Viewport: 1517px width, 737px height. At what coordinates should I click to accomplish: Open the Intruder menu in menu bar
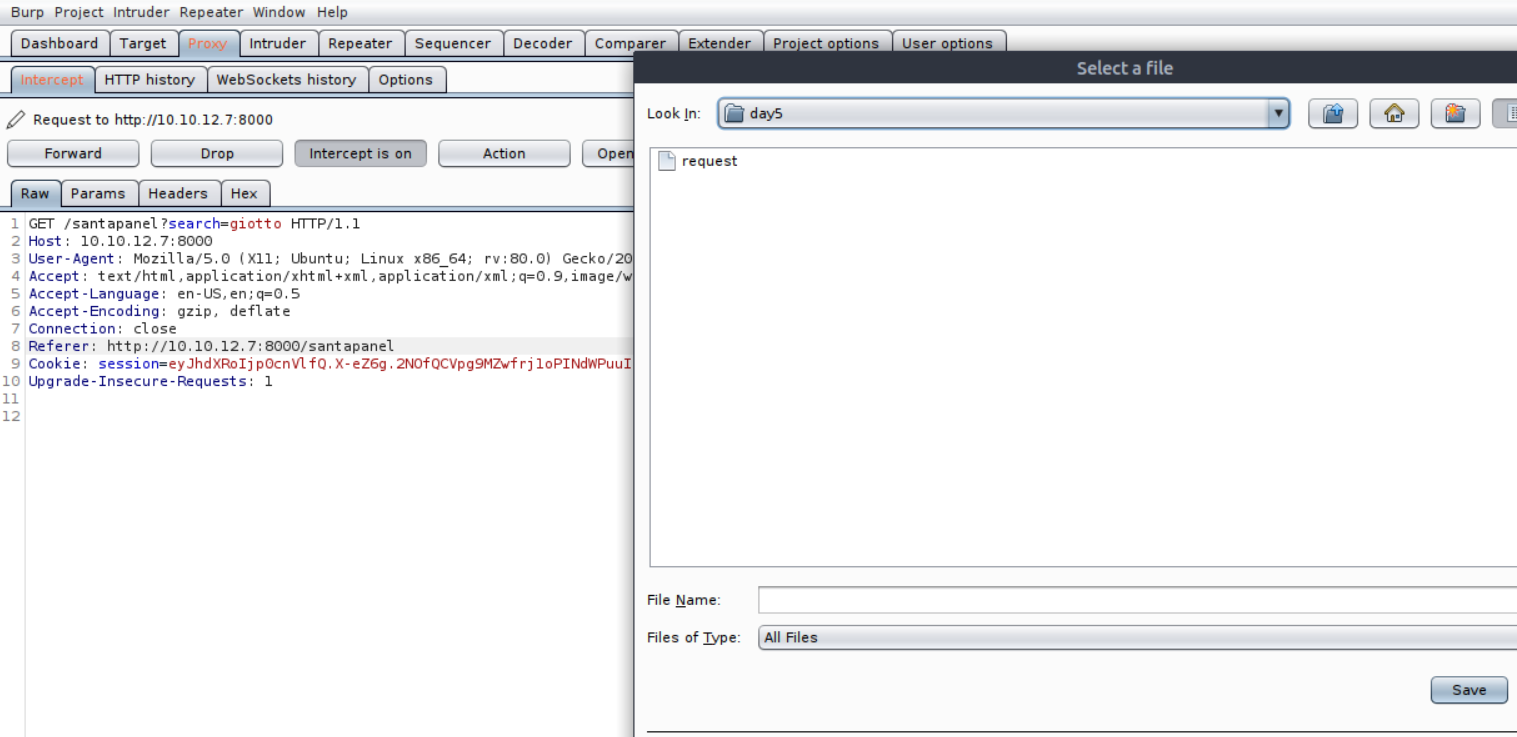pos(141,12)
